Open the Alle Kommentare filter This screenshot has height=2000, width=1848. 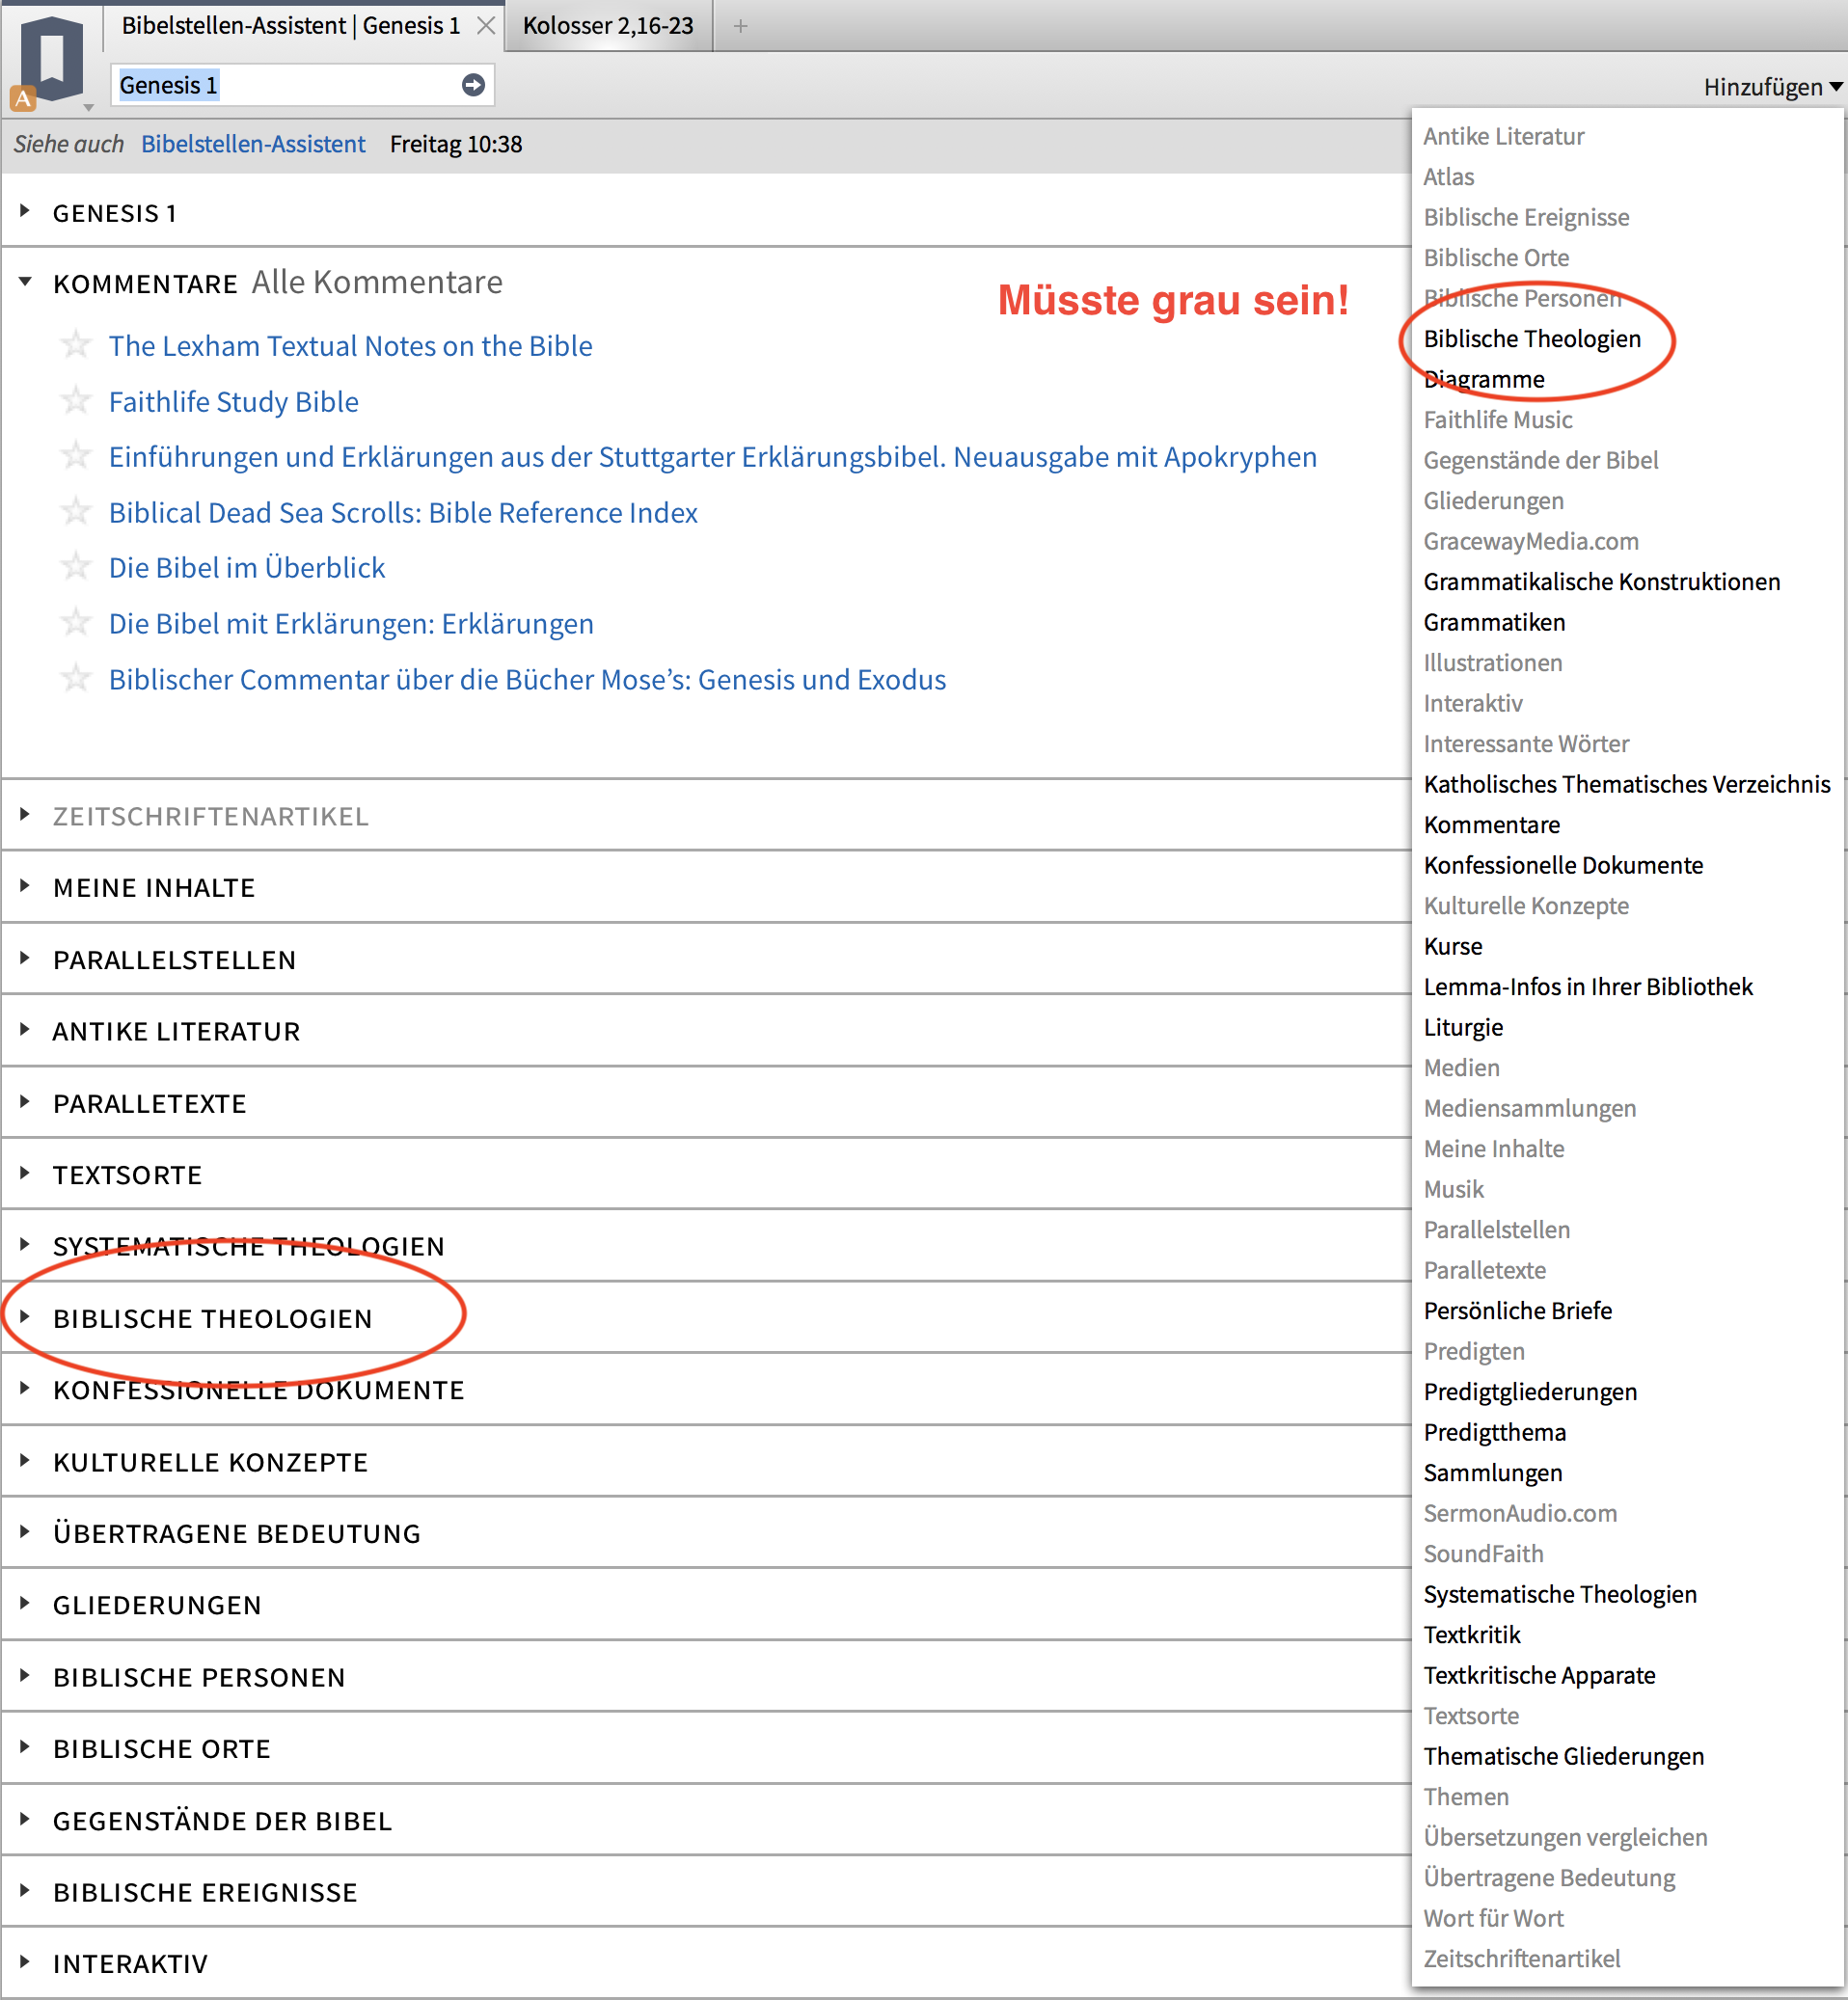(377, 283)
